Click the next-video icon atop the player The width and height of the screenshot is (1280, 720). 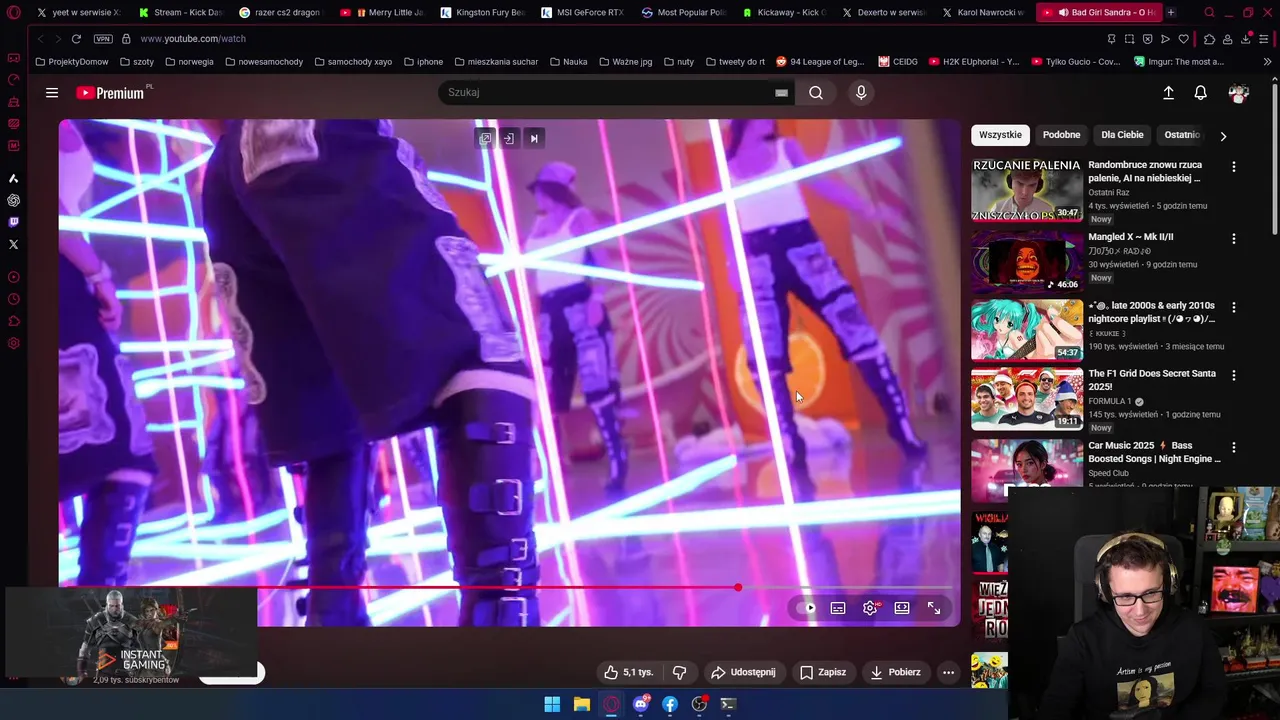pyautogui.click(x=534, y=139)
